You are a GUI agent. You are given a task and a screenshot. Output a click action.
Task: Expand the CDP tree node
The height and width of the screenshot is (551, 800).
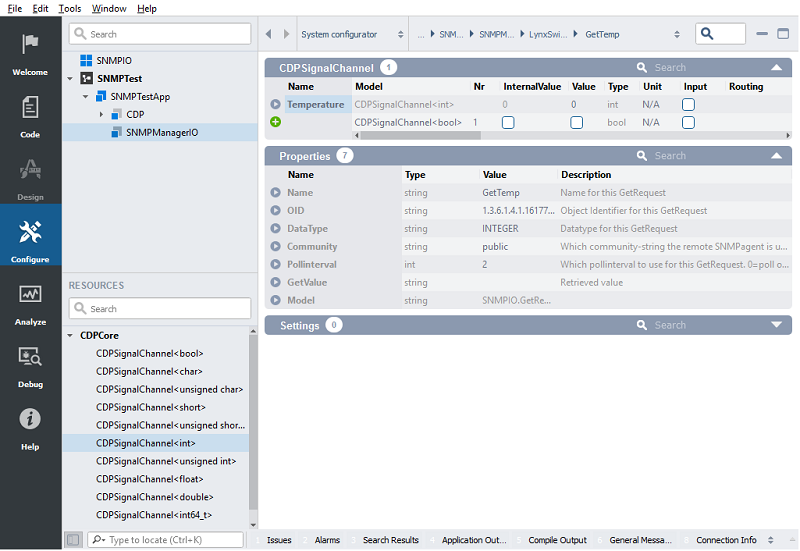[x=101, y=115]
